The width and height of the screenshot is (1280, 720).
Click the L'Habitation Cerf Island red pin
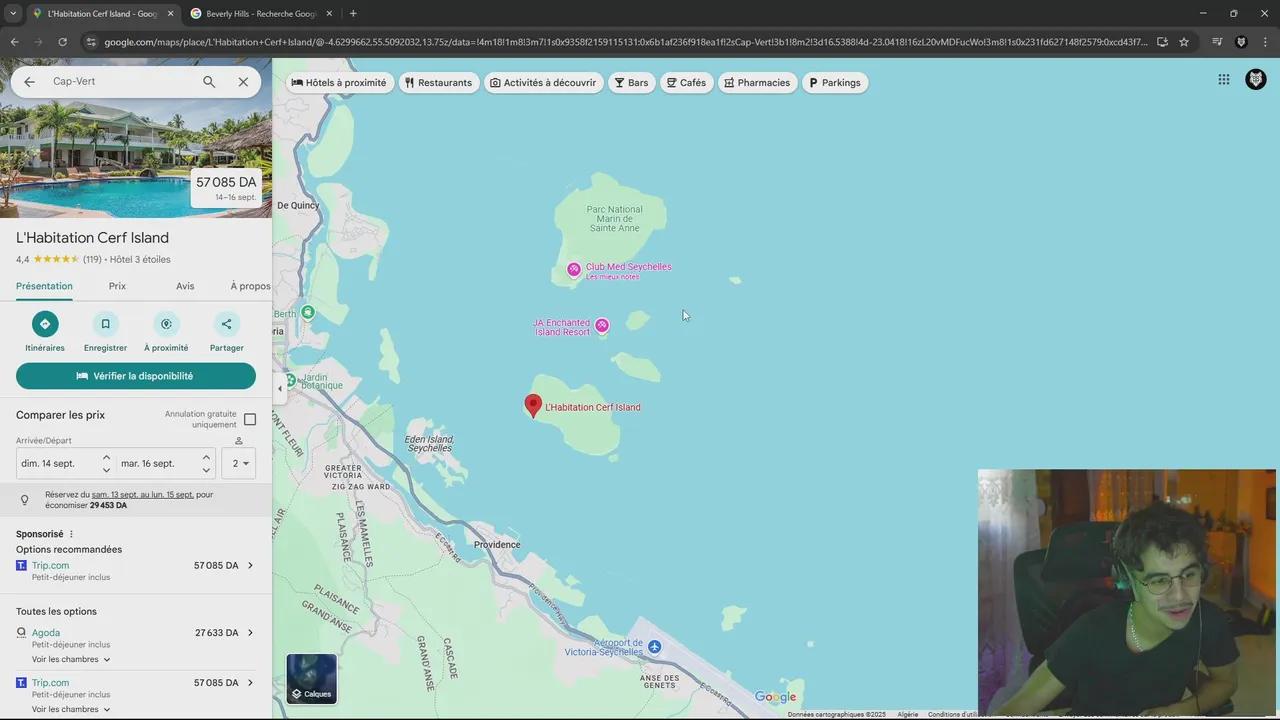tap(533, 405)
